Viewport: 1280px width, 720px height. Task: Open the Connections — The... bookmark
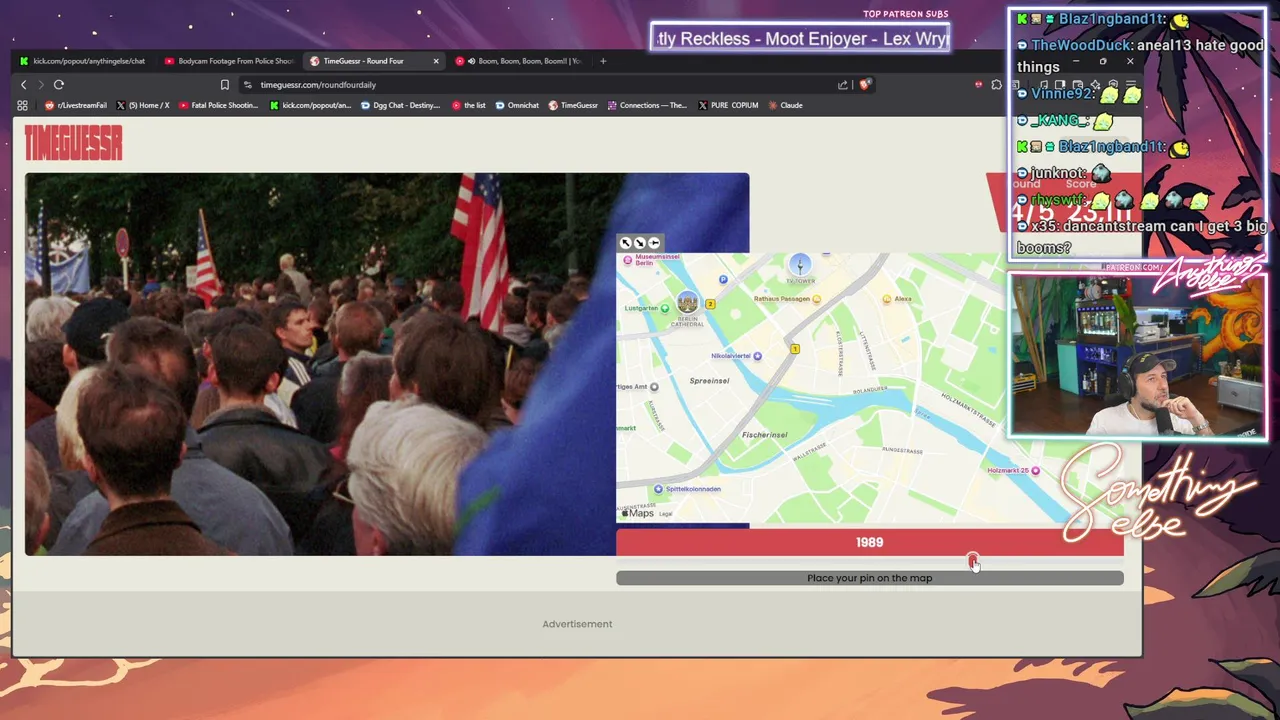pyautogui.click(x=648, y=105)
